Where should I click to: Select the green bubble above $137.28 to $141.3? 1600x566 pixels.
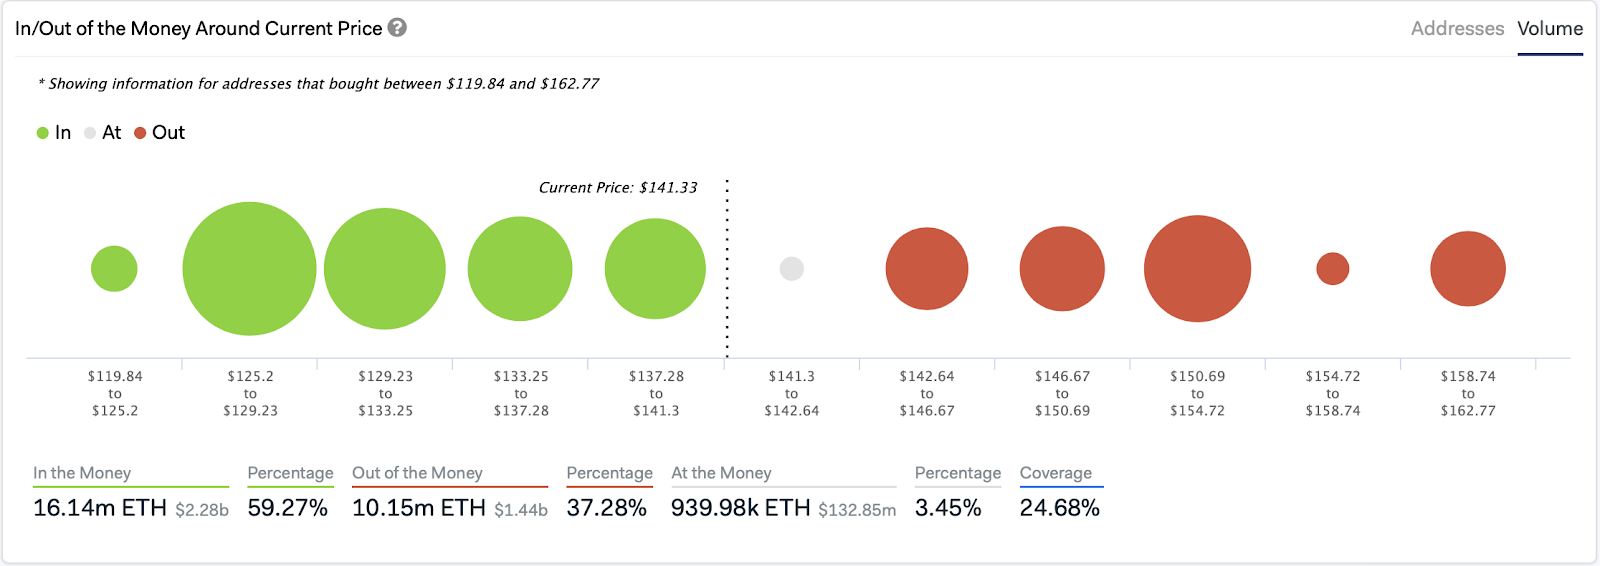pos(655,269)
